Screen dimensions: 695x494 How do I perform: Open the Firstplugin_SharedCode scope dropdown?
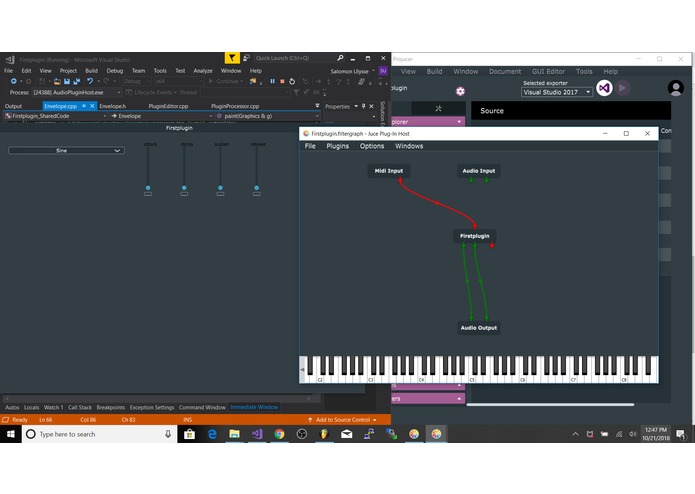(x=56, y=116)
